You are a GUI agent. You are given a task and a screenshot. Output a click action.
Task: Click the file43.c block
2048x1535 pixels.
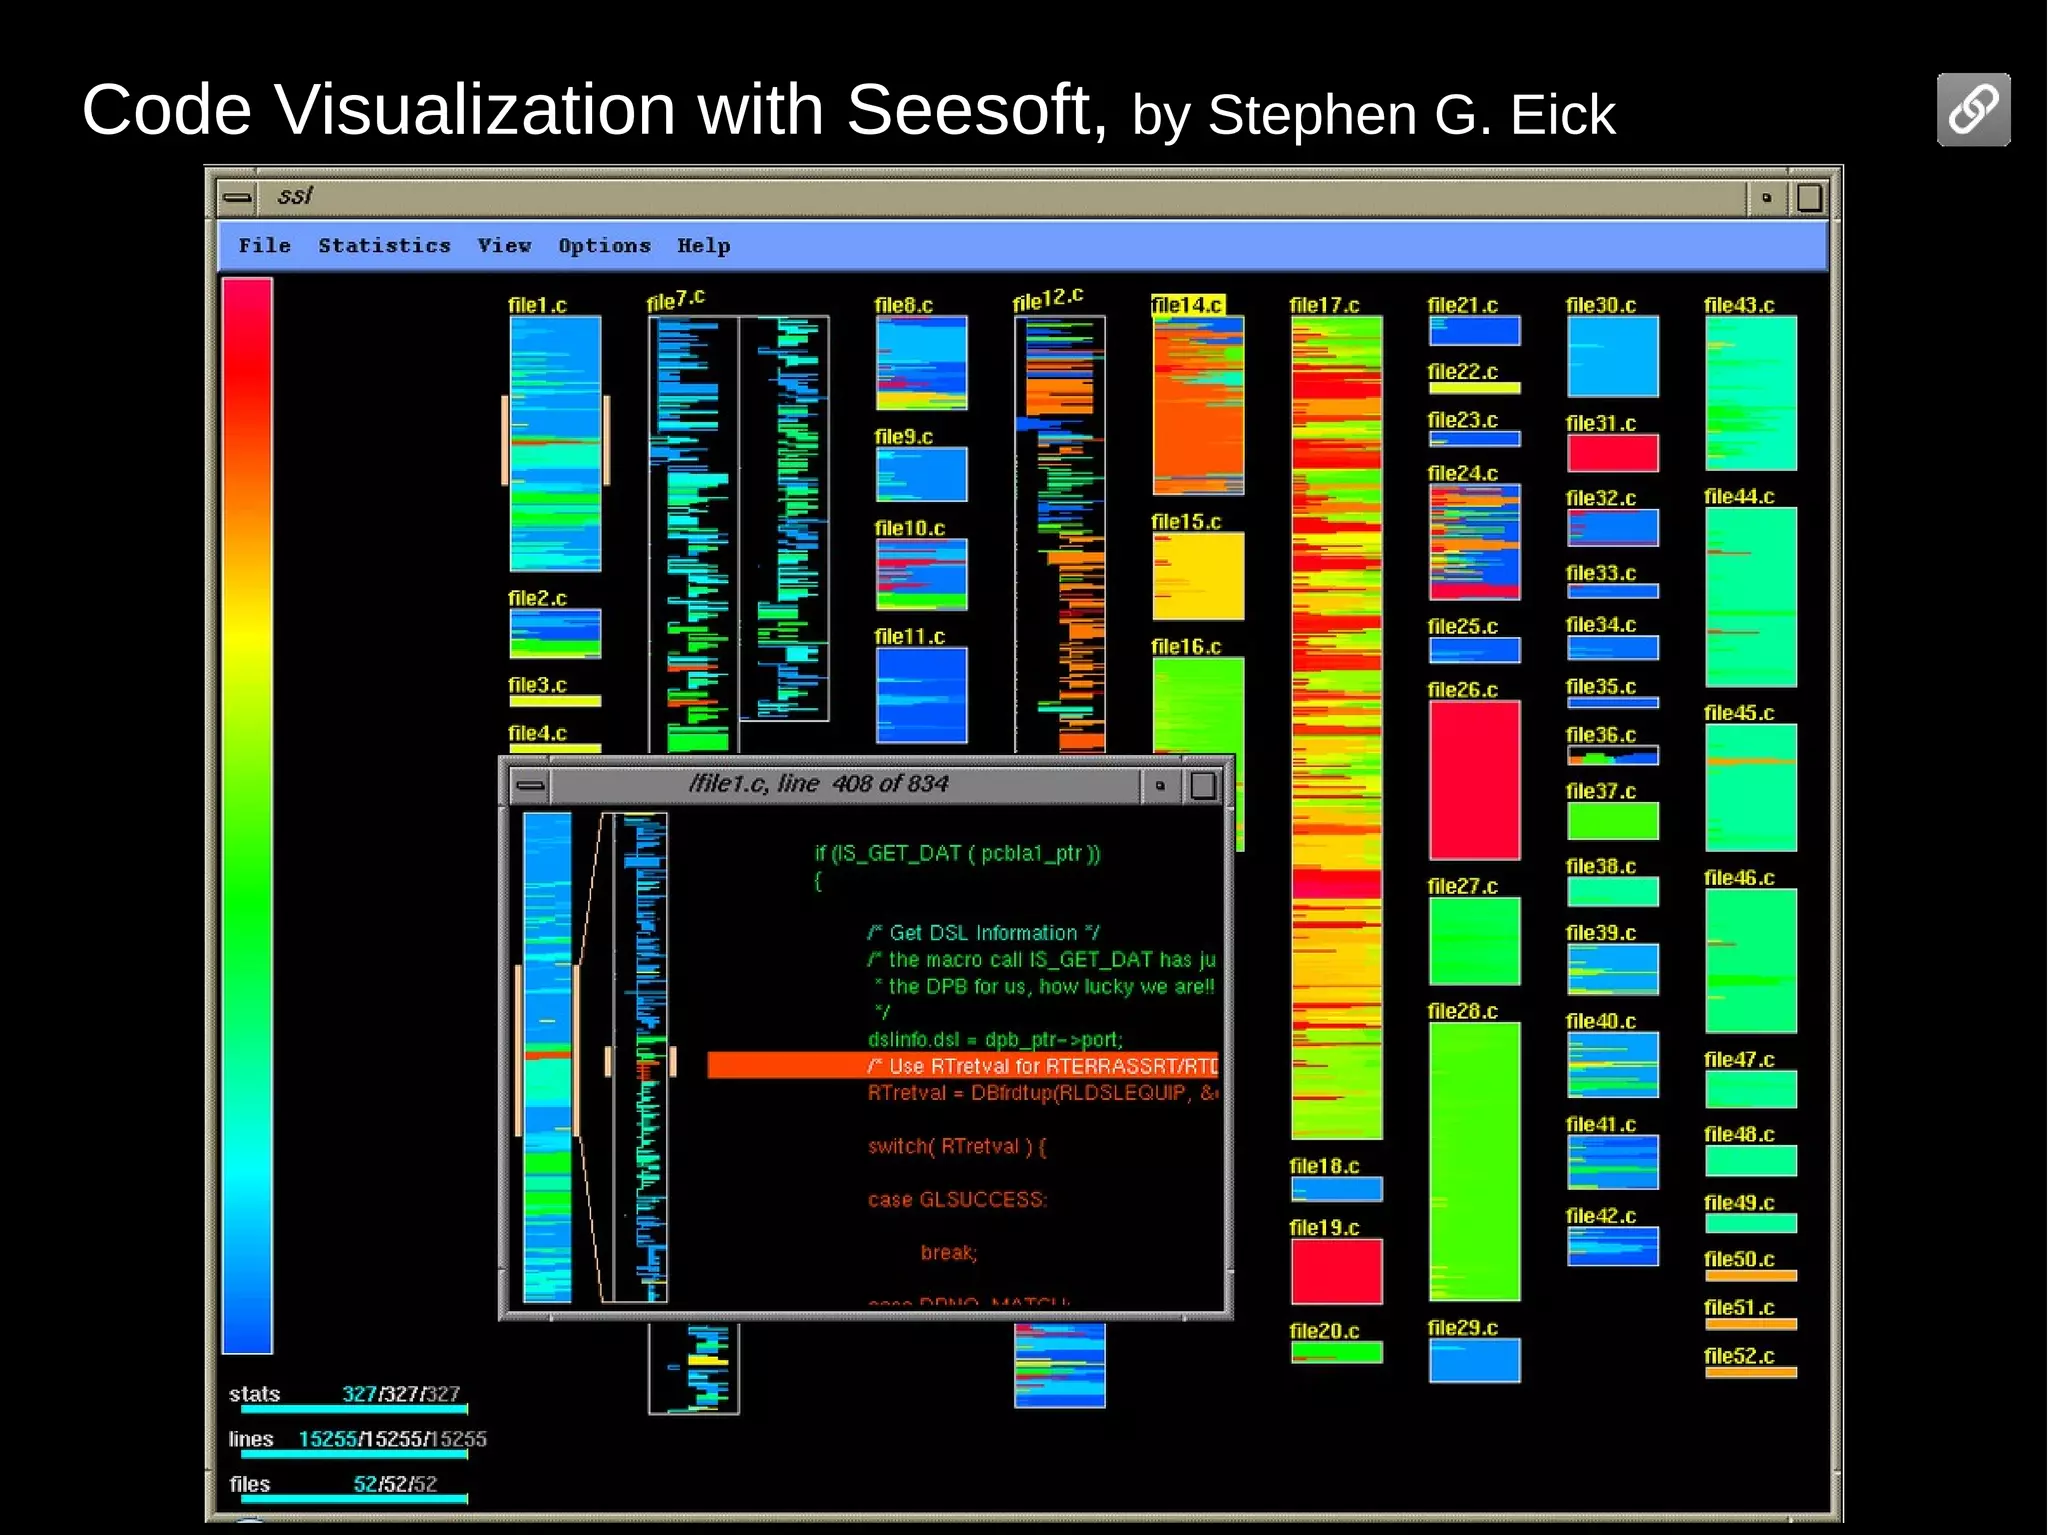point(1750,393)
